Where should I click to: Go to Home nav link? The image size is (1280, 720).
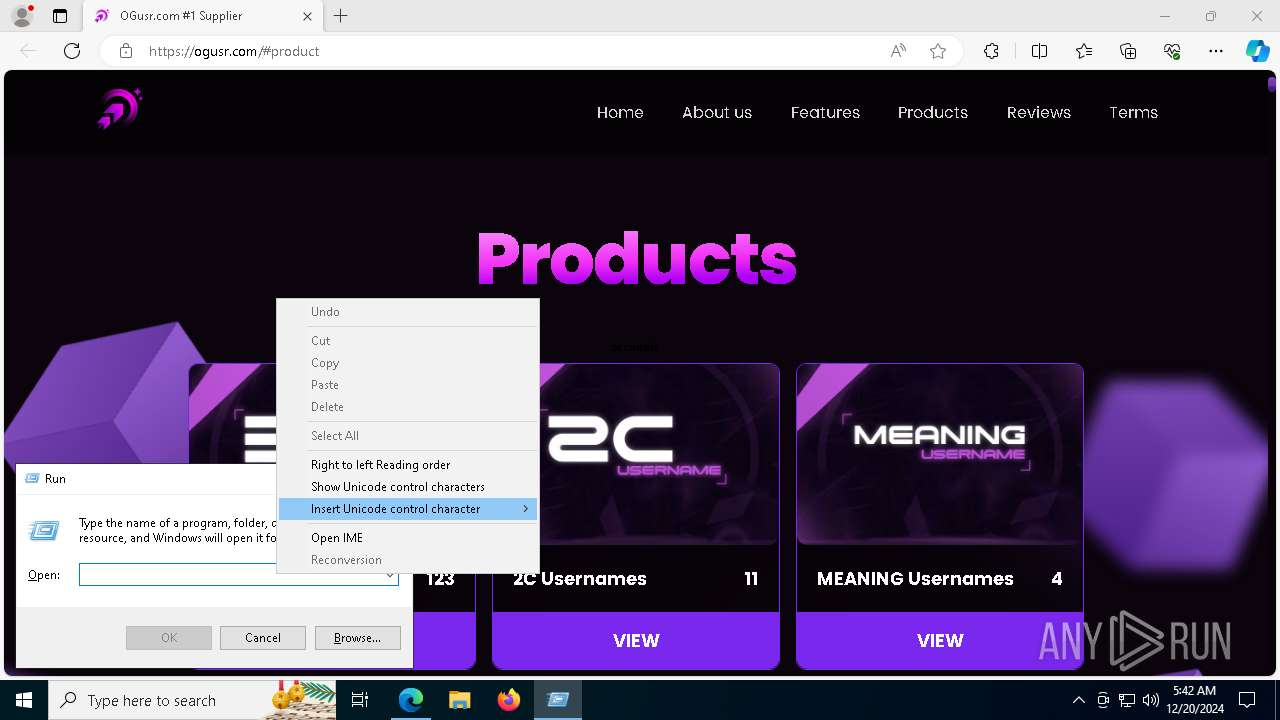pyautogui.click(x=620, y=112)
